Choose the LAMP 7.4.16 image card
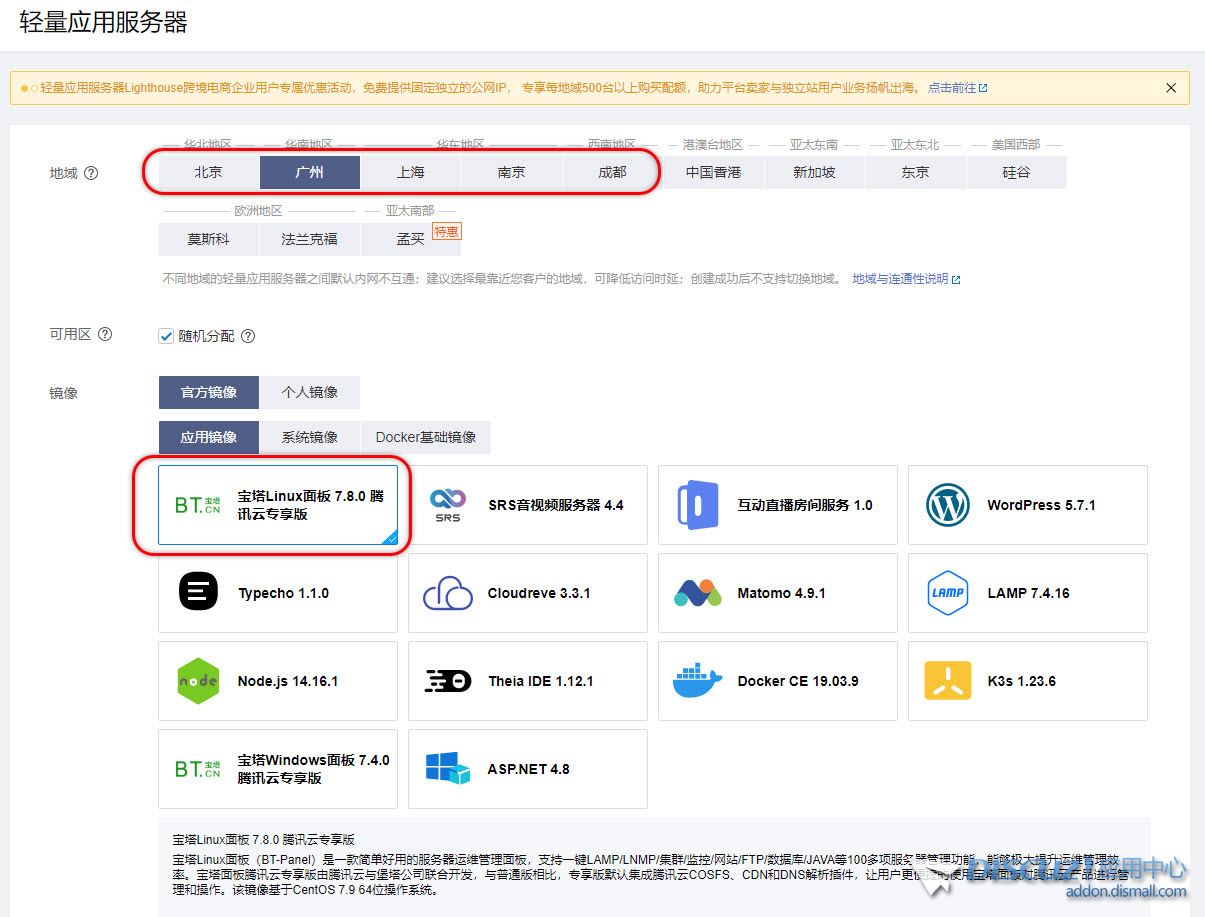Image resolution: width=1205 pixels, height=917 pixels. tap(1028, 593)
